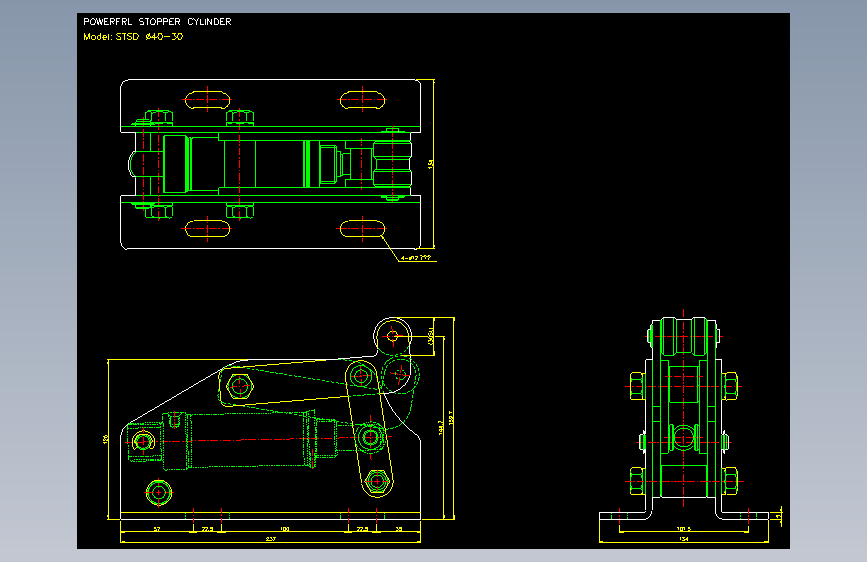This screenshot has height=562, width=867.
Task: Pick the '100' dimension in side view
Action: pyautogui.click(x=284, y=529)
